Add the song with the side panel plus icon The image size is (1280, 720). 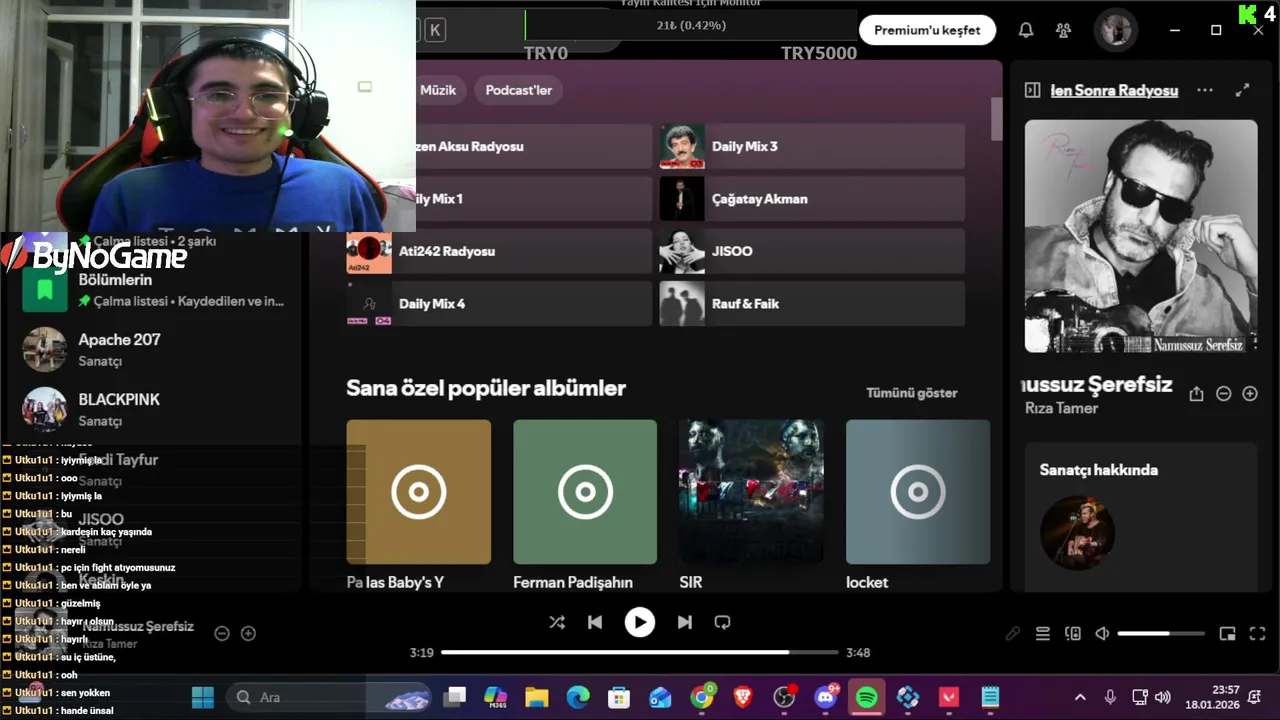pos(1250,394)
